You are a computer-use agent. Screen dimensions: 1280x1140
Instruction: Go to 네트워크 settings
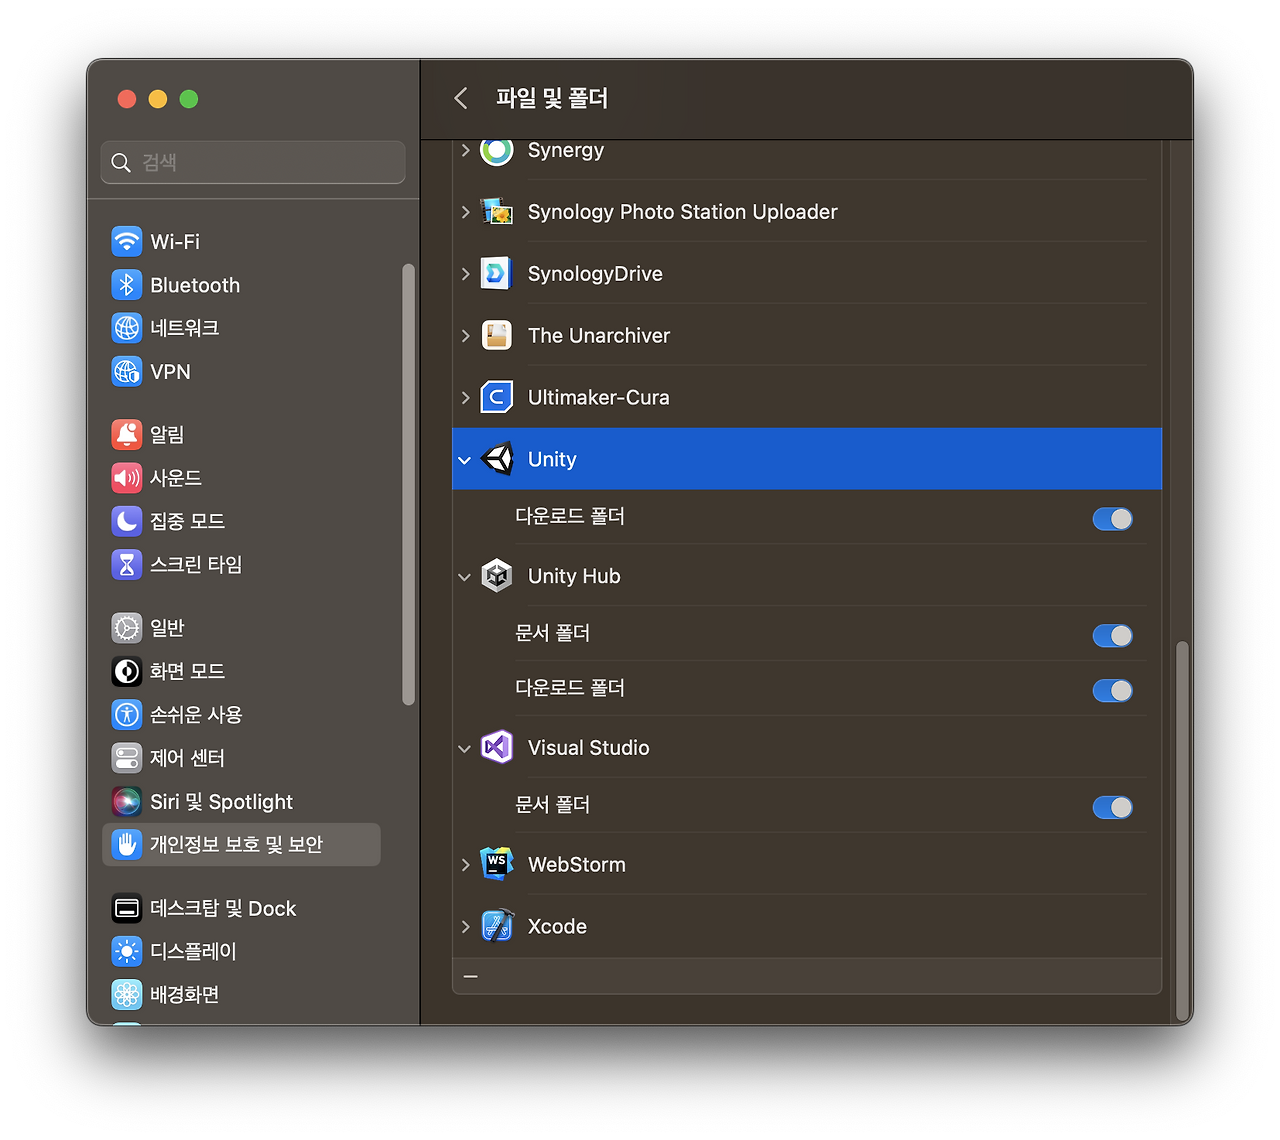[241, 328]
